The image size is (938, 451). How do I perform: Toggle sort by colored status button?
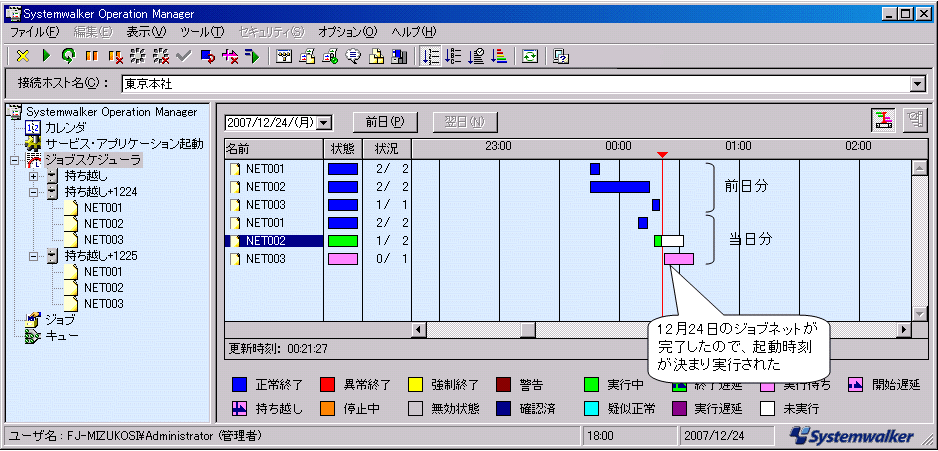tap(499, 56)
